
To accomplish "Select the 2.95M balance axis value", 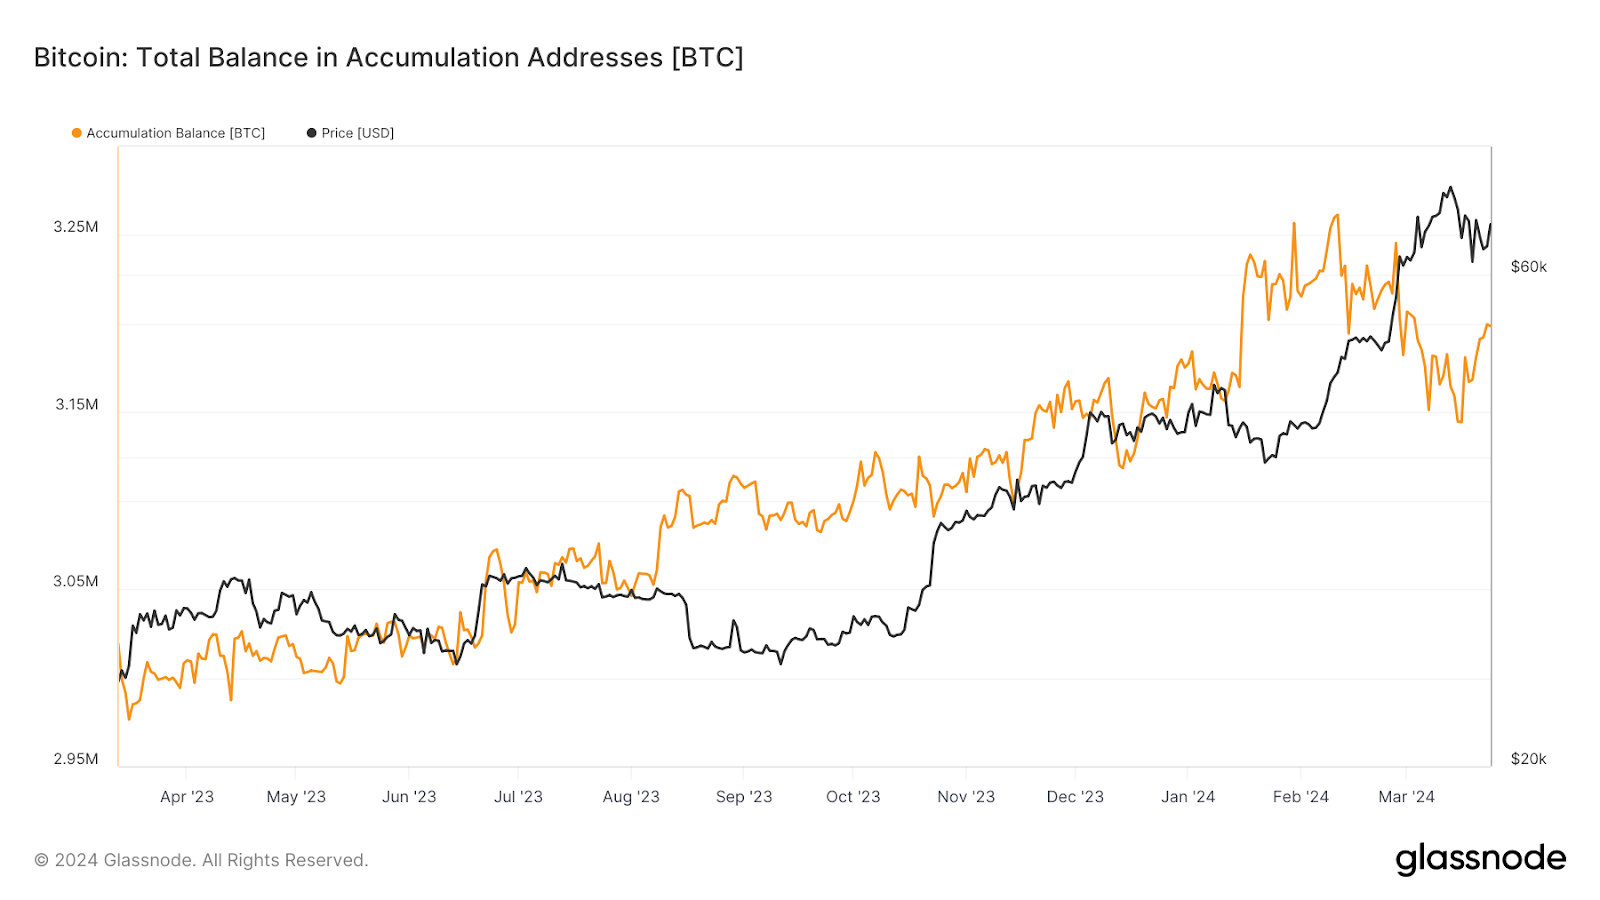I will (x=76, y=759).
